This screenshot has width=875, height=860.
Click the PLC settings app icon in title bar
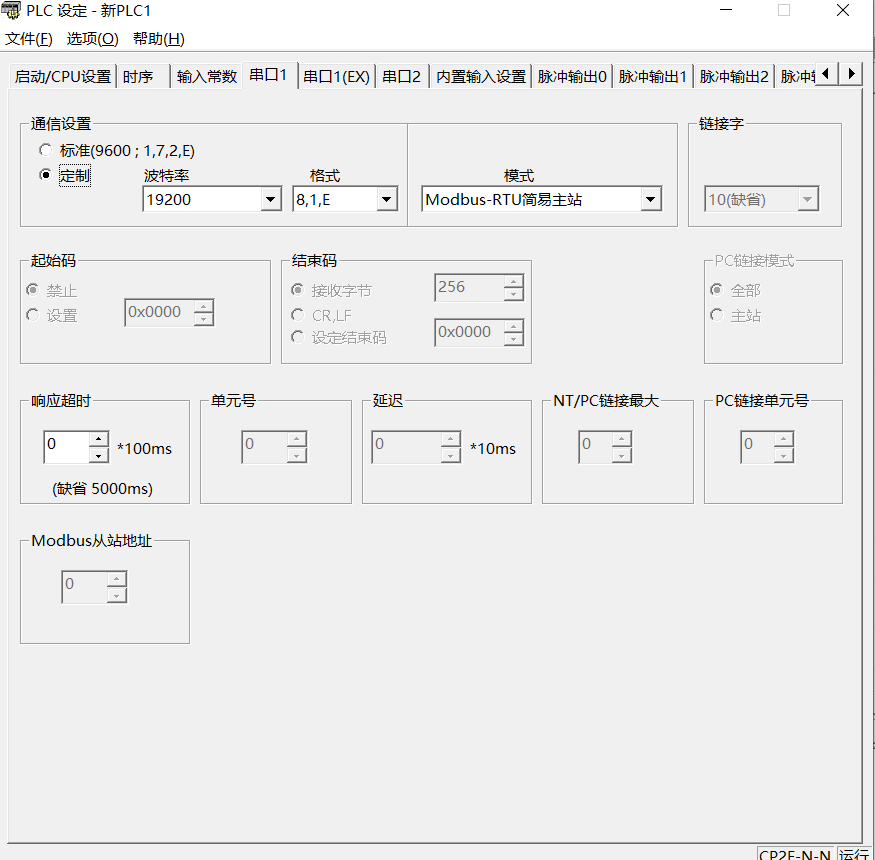point(13,11)
